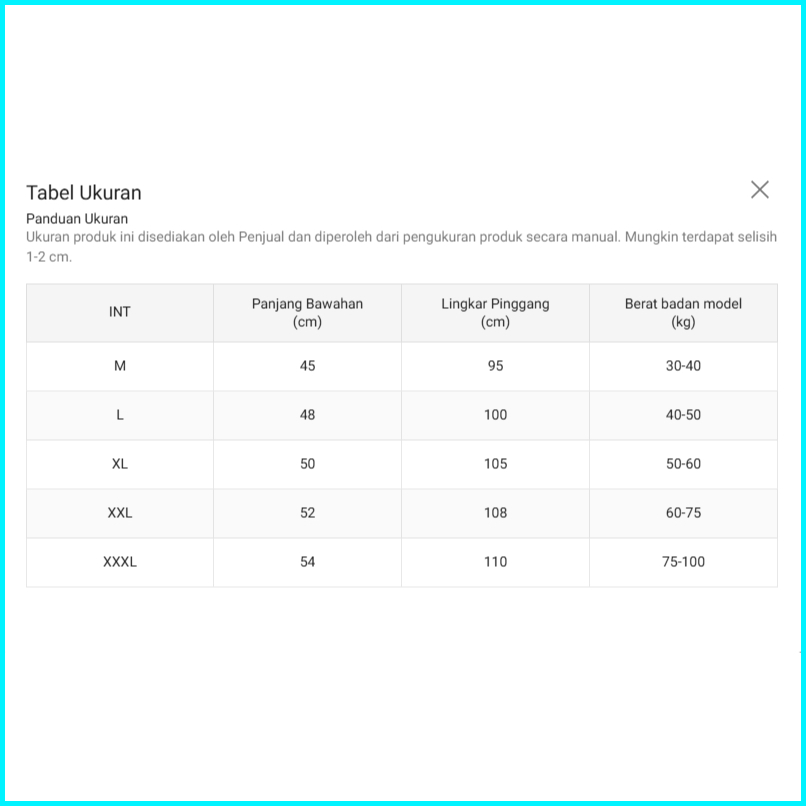Select the INT column header

pos(120,312)
